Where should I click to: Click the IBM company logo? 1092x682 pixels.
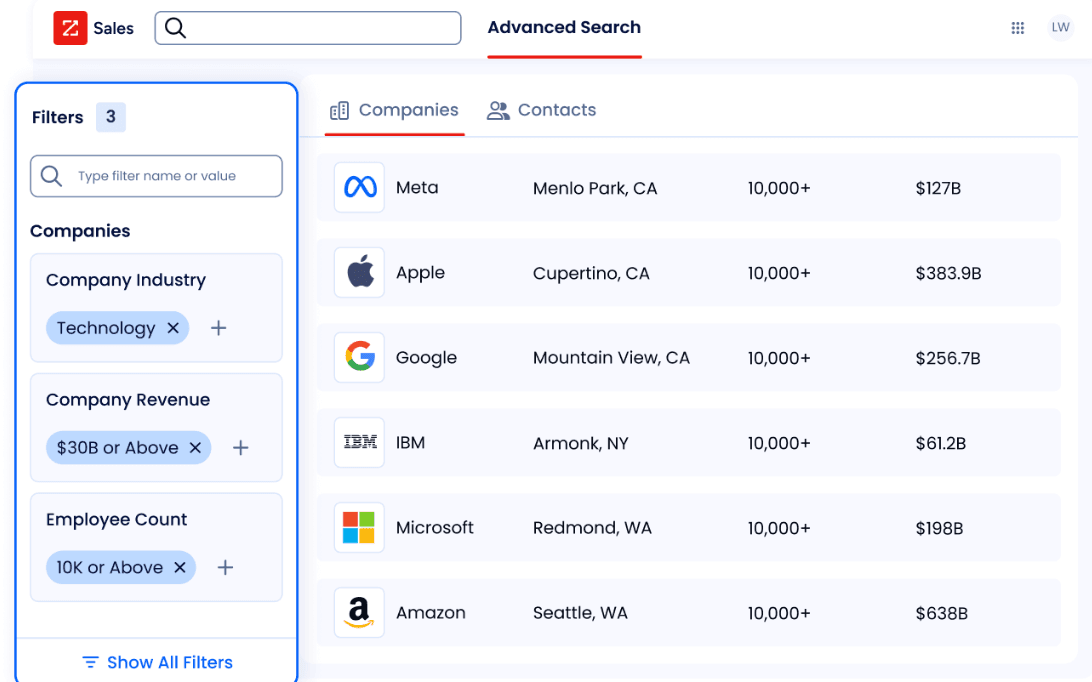pyautogui.click(x=359, y=442)
